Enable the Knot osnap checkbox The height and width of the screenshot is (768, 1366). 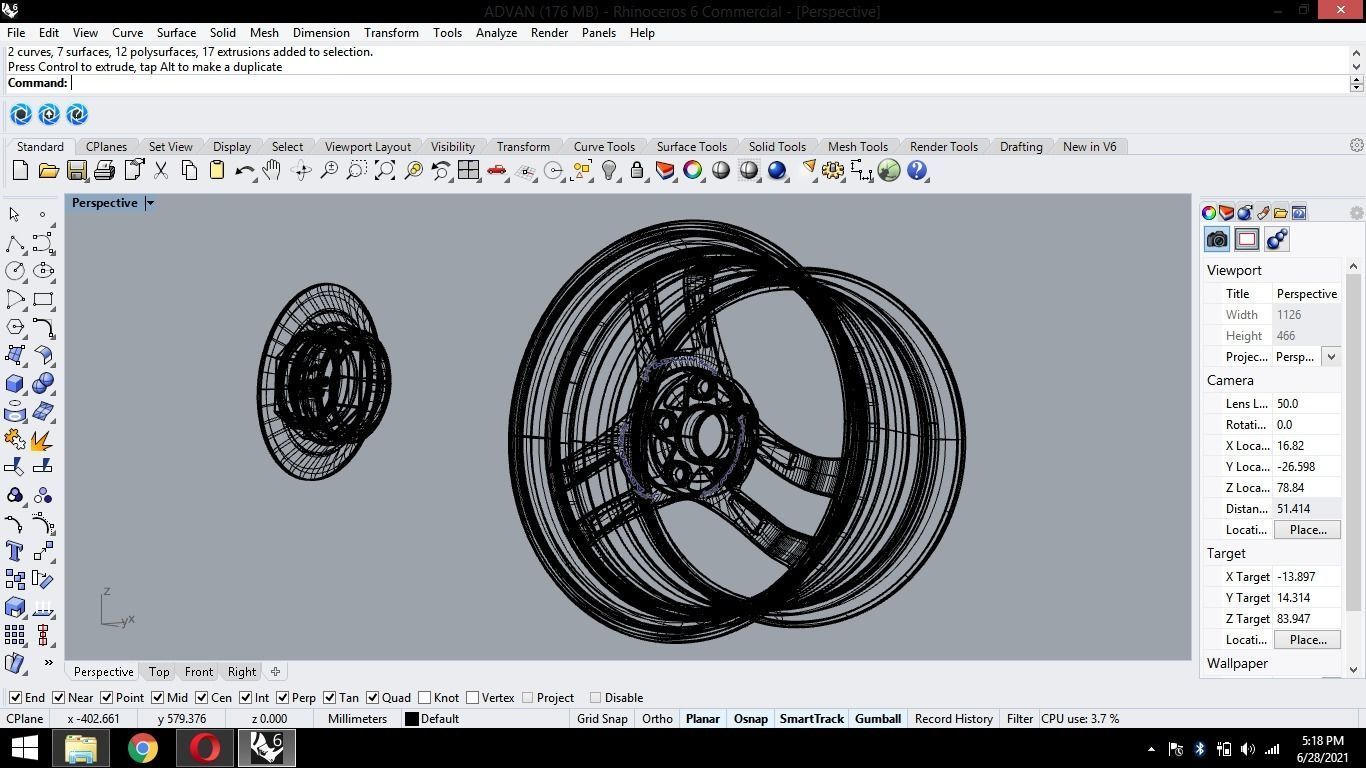[425, 698]
